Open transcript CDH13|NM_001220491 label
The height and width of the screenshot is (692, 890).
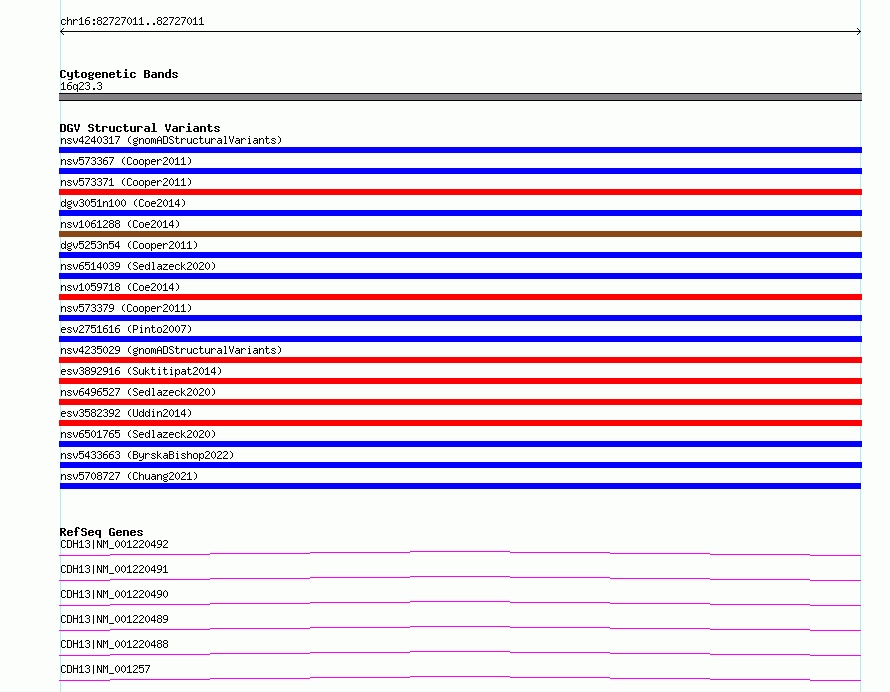pos(114,569)
